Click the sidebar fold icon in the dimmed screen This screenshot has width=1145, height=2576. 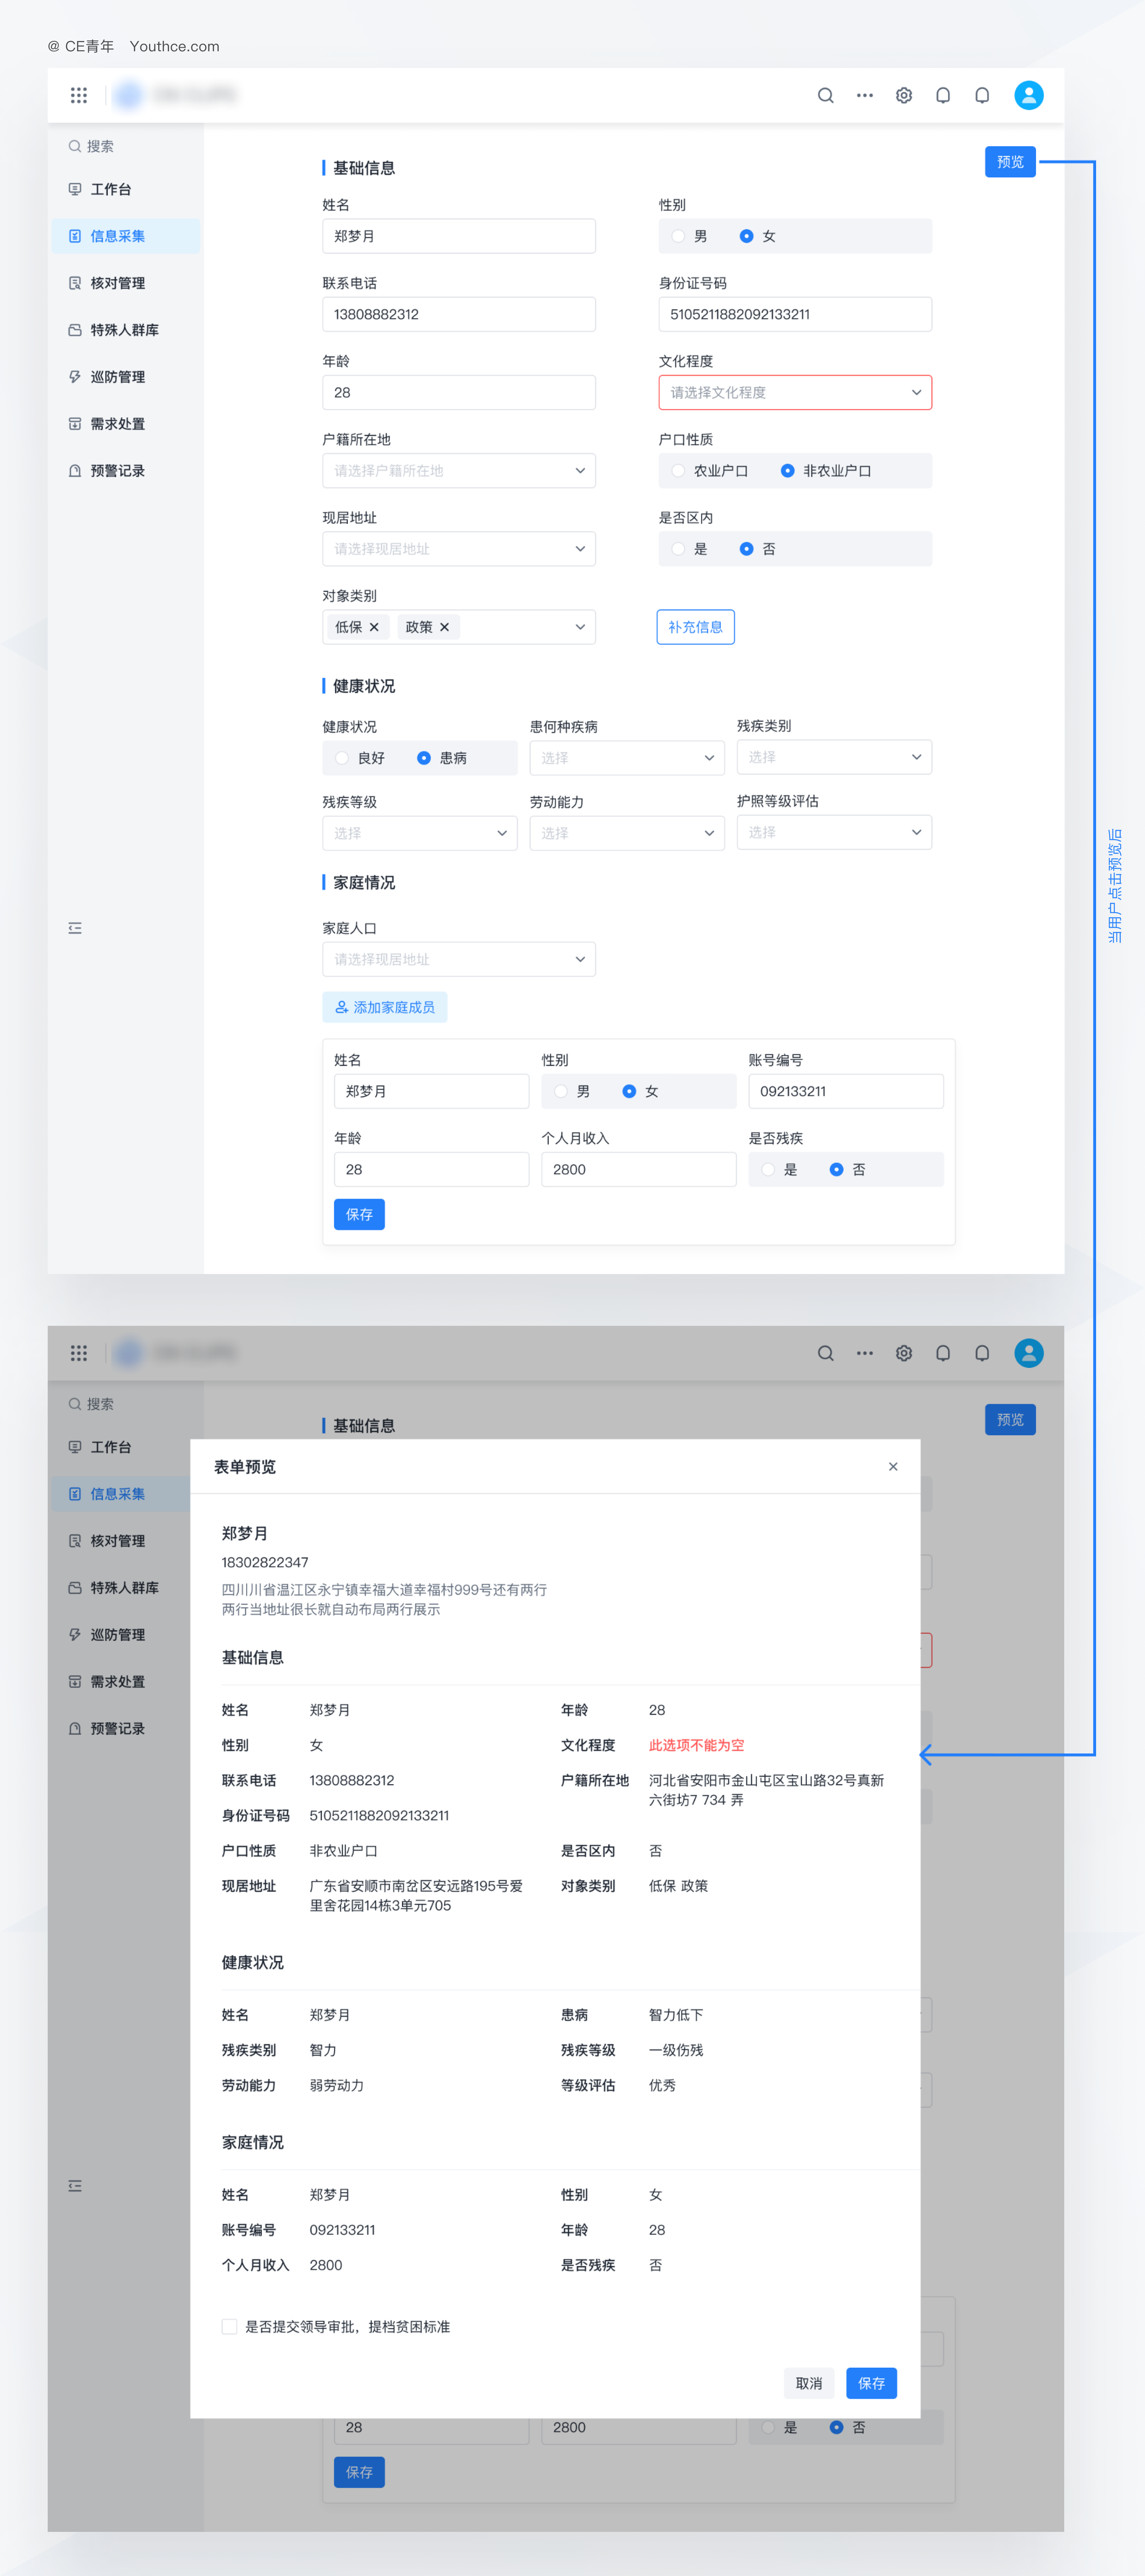click(75, 2186)
